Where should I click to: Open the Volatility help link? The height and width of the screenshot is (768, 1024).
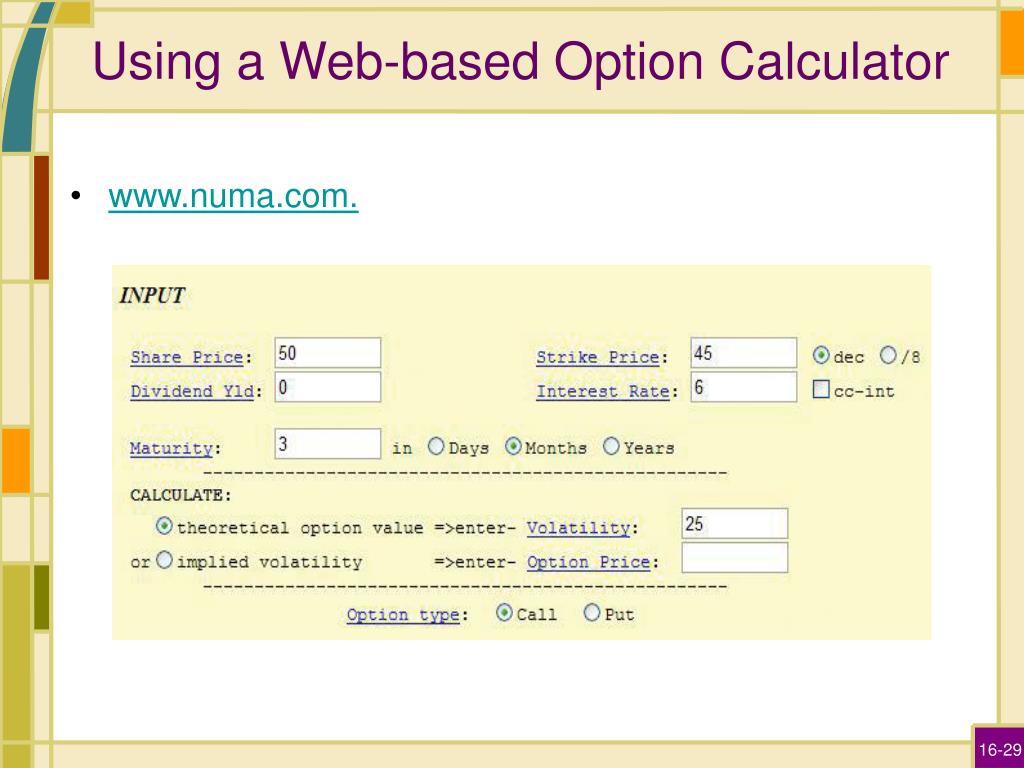click(x=579, y=528)
